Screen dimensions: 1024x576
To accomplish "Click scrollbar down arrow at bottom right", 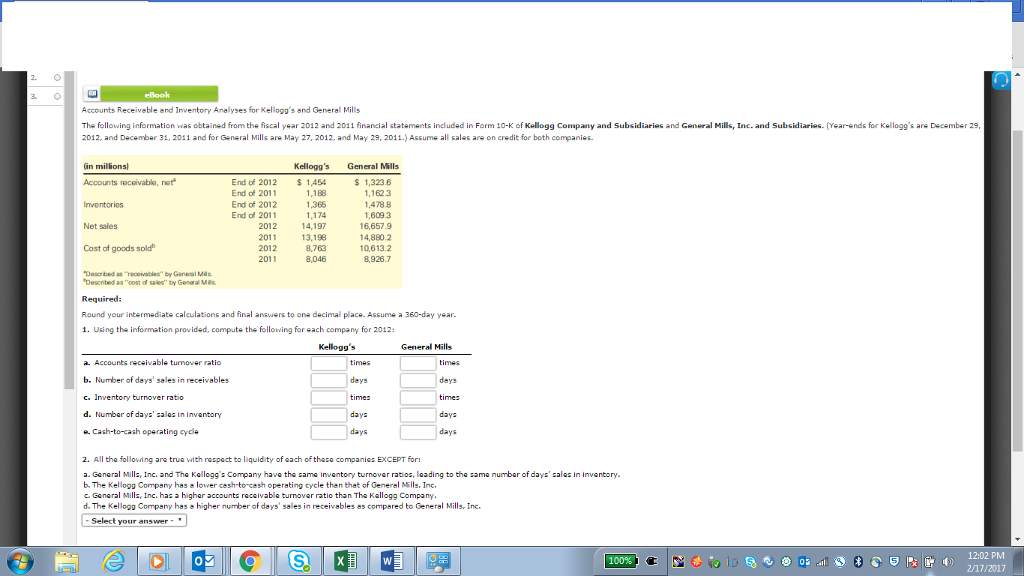I will pyautogui.click(x=1017, y=540).
